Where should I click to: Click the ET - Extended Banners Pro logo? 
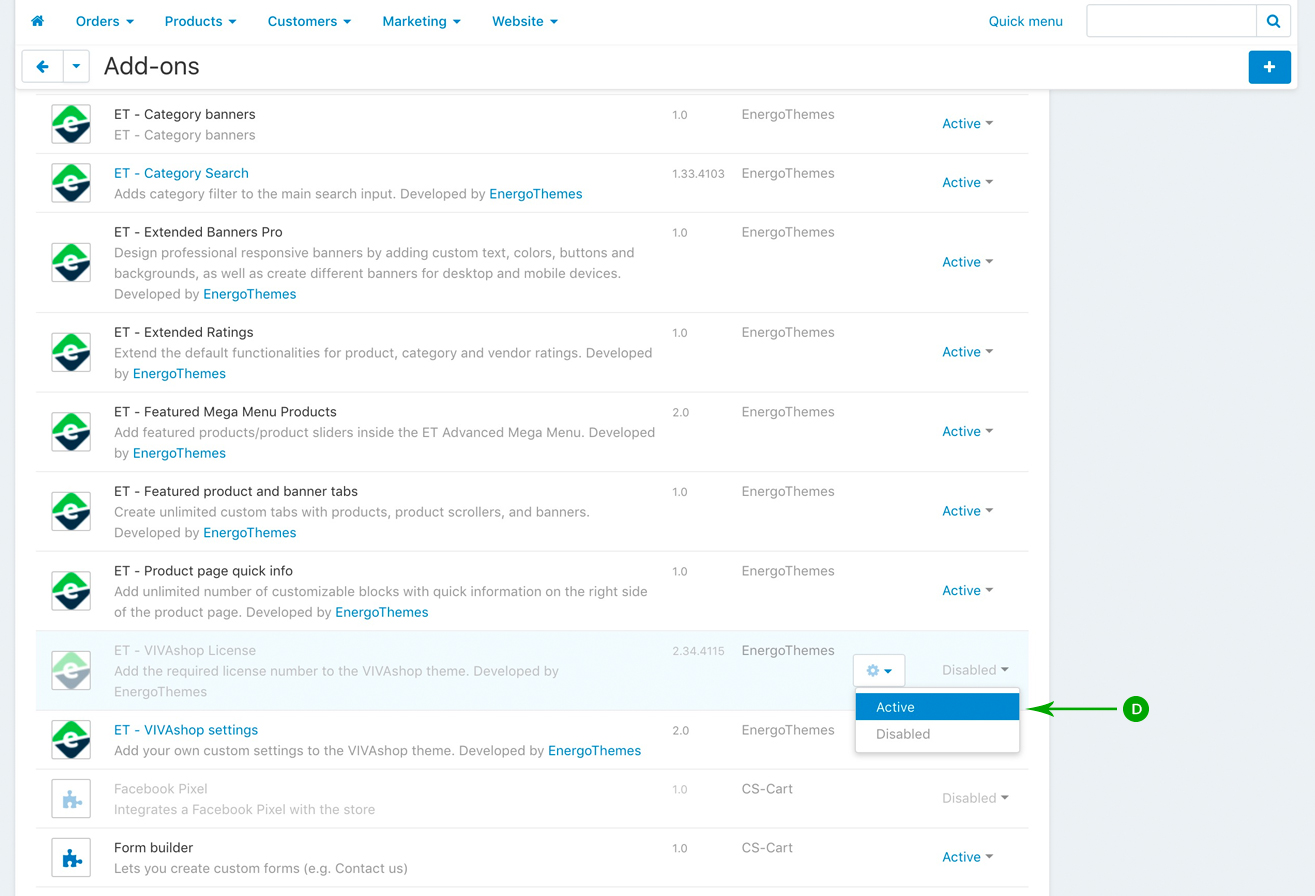point(71,262)
